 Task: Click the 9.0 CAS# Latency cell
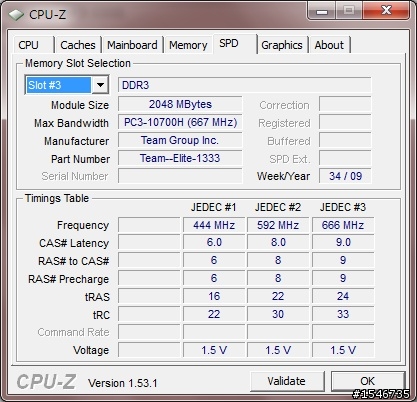pyautogui.click(x=343, y=242)
